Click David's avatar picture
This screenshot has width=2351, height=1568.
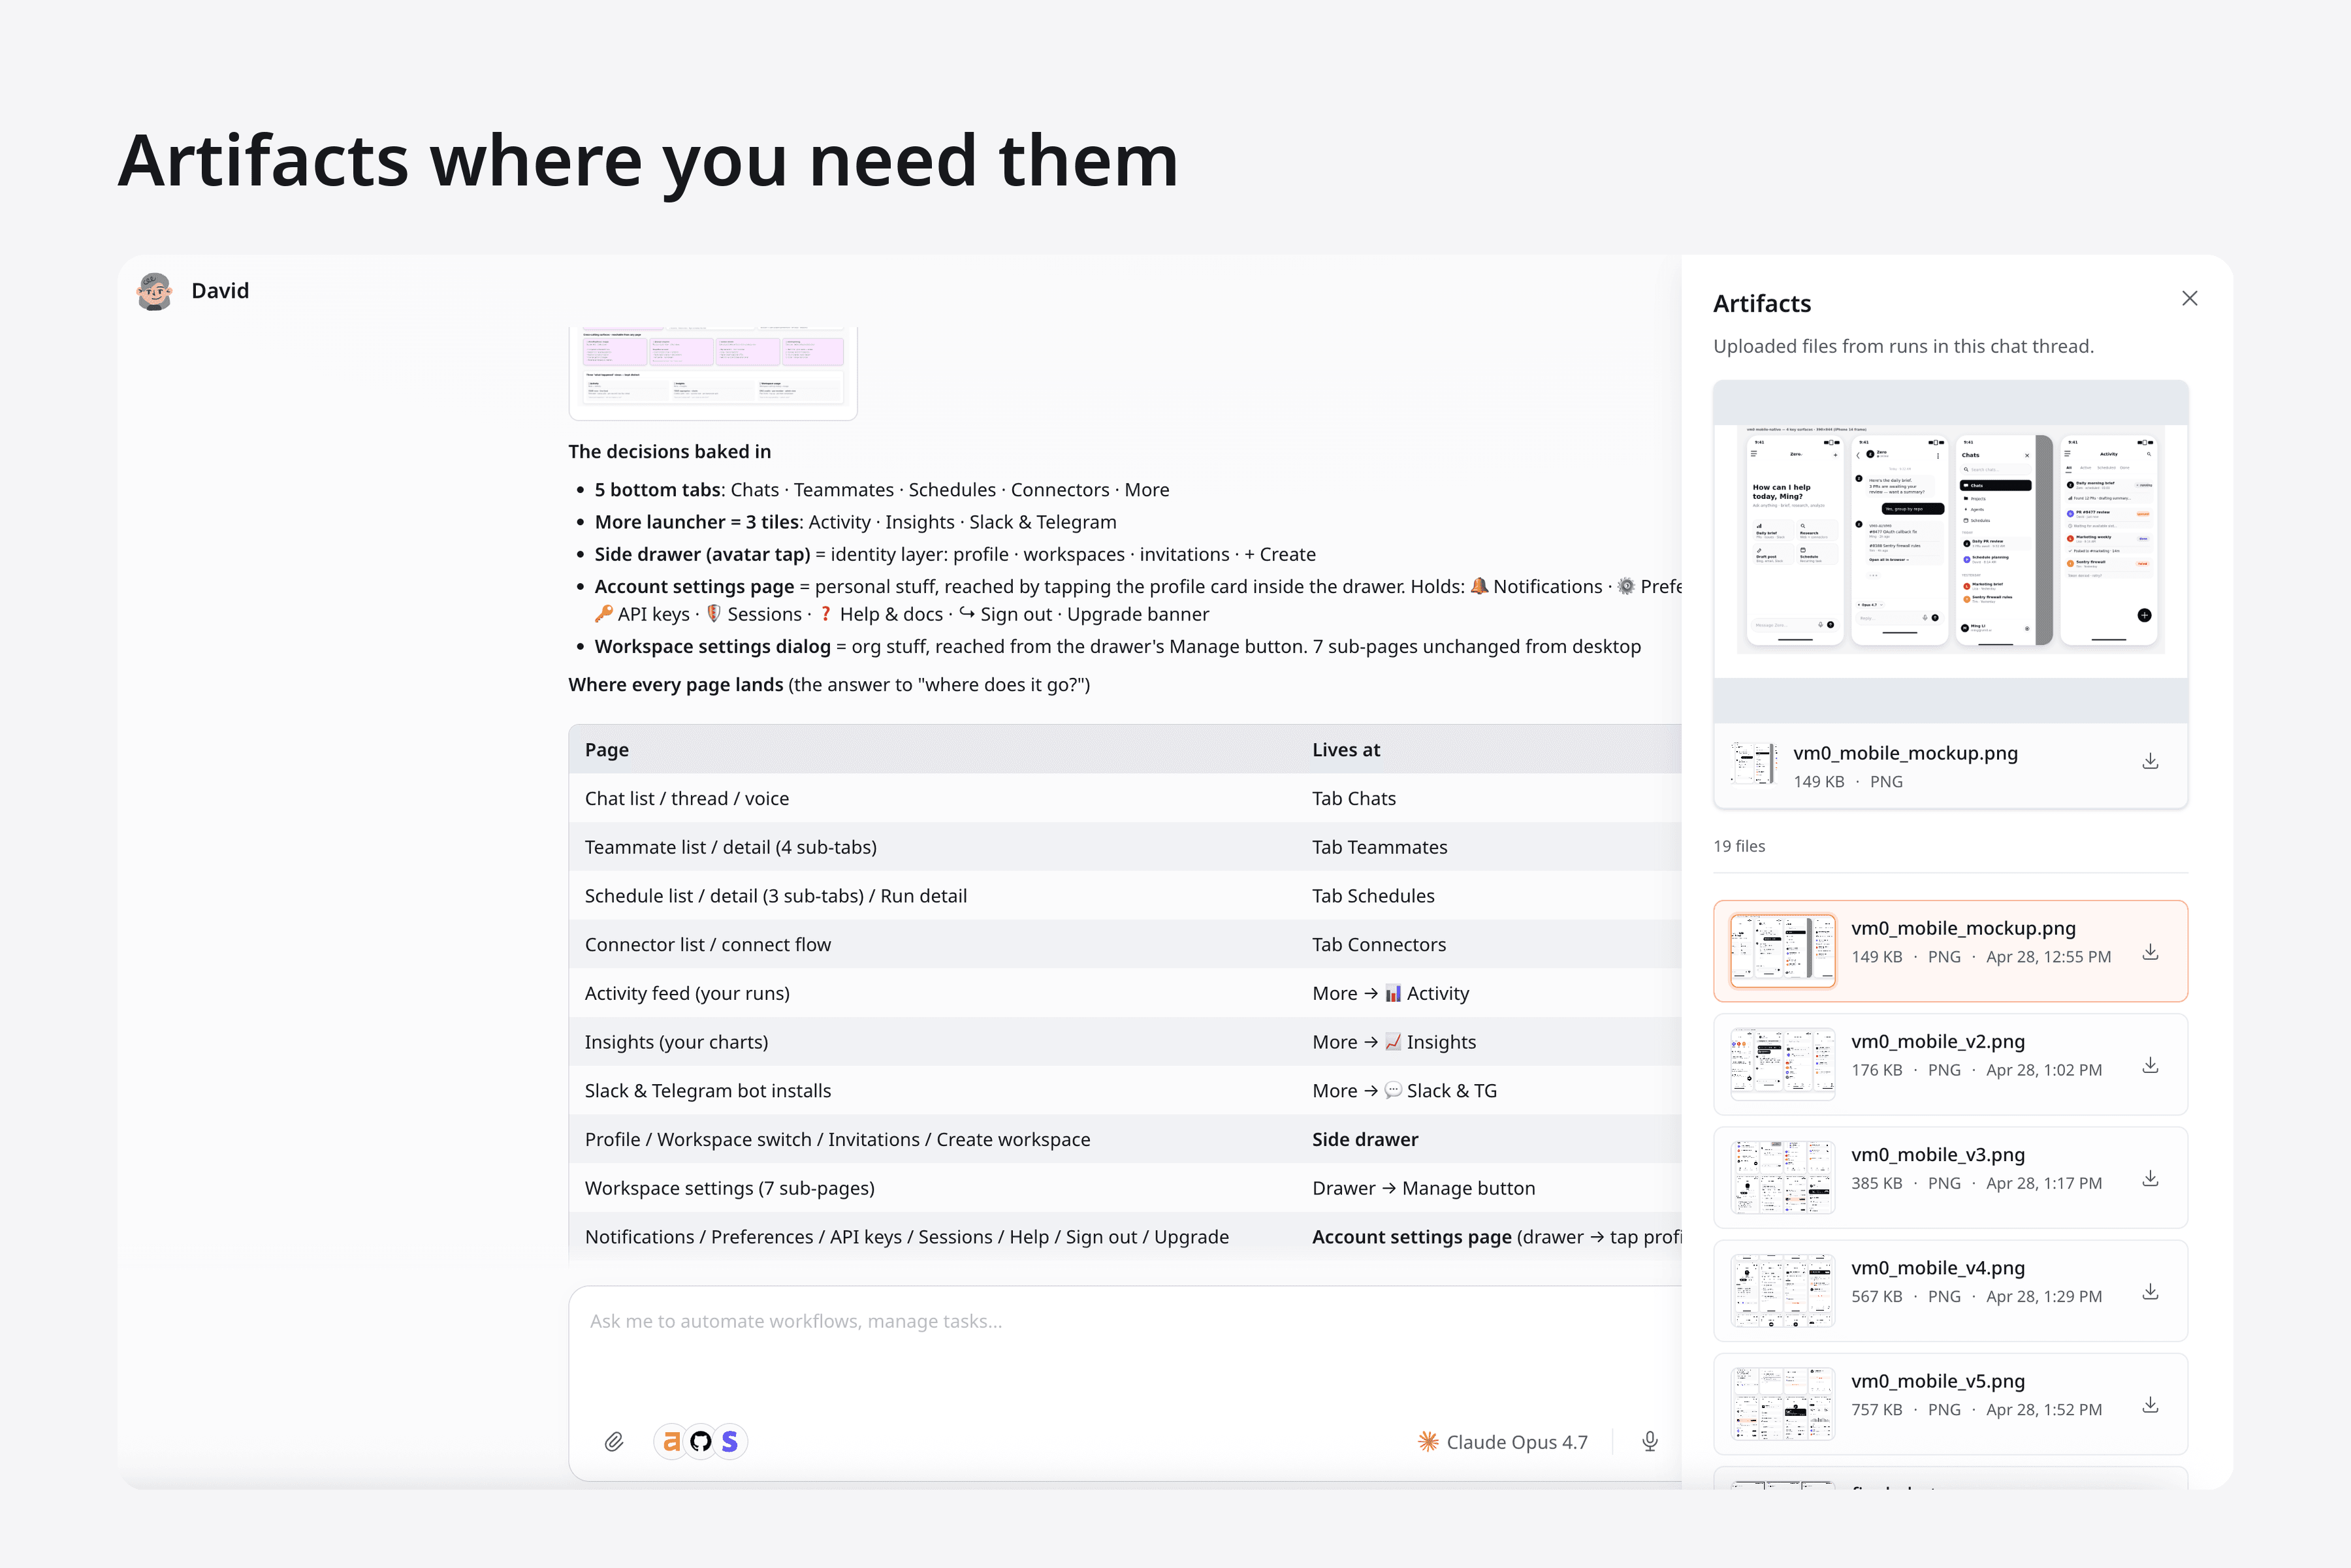(155, 291)
